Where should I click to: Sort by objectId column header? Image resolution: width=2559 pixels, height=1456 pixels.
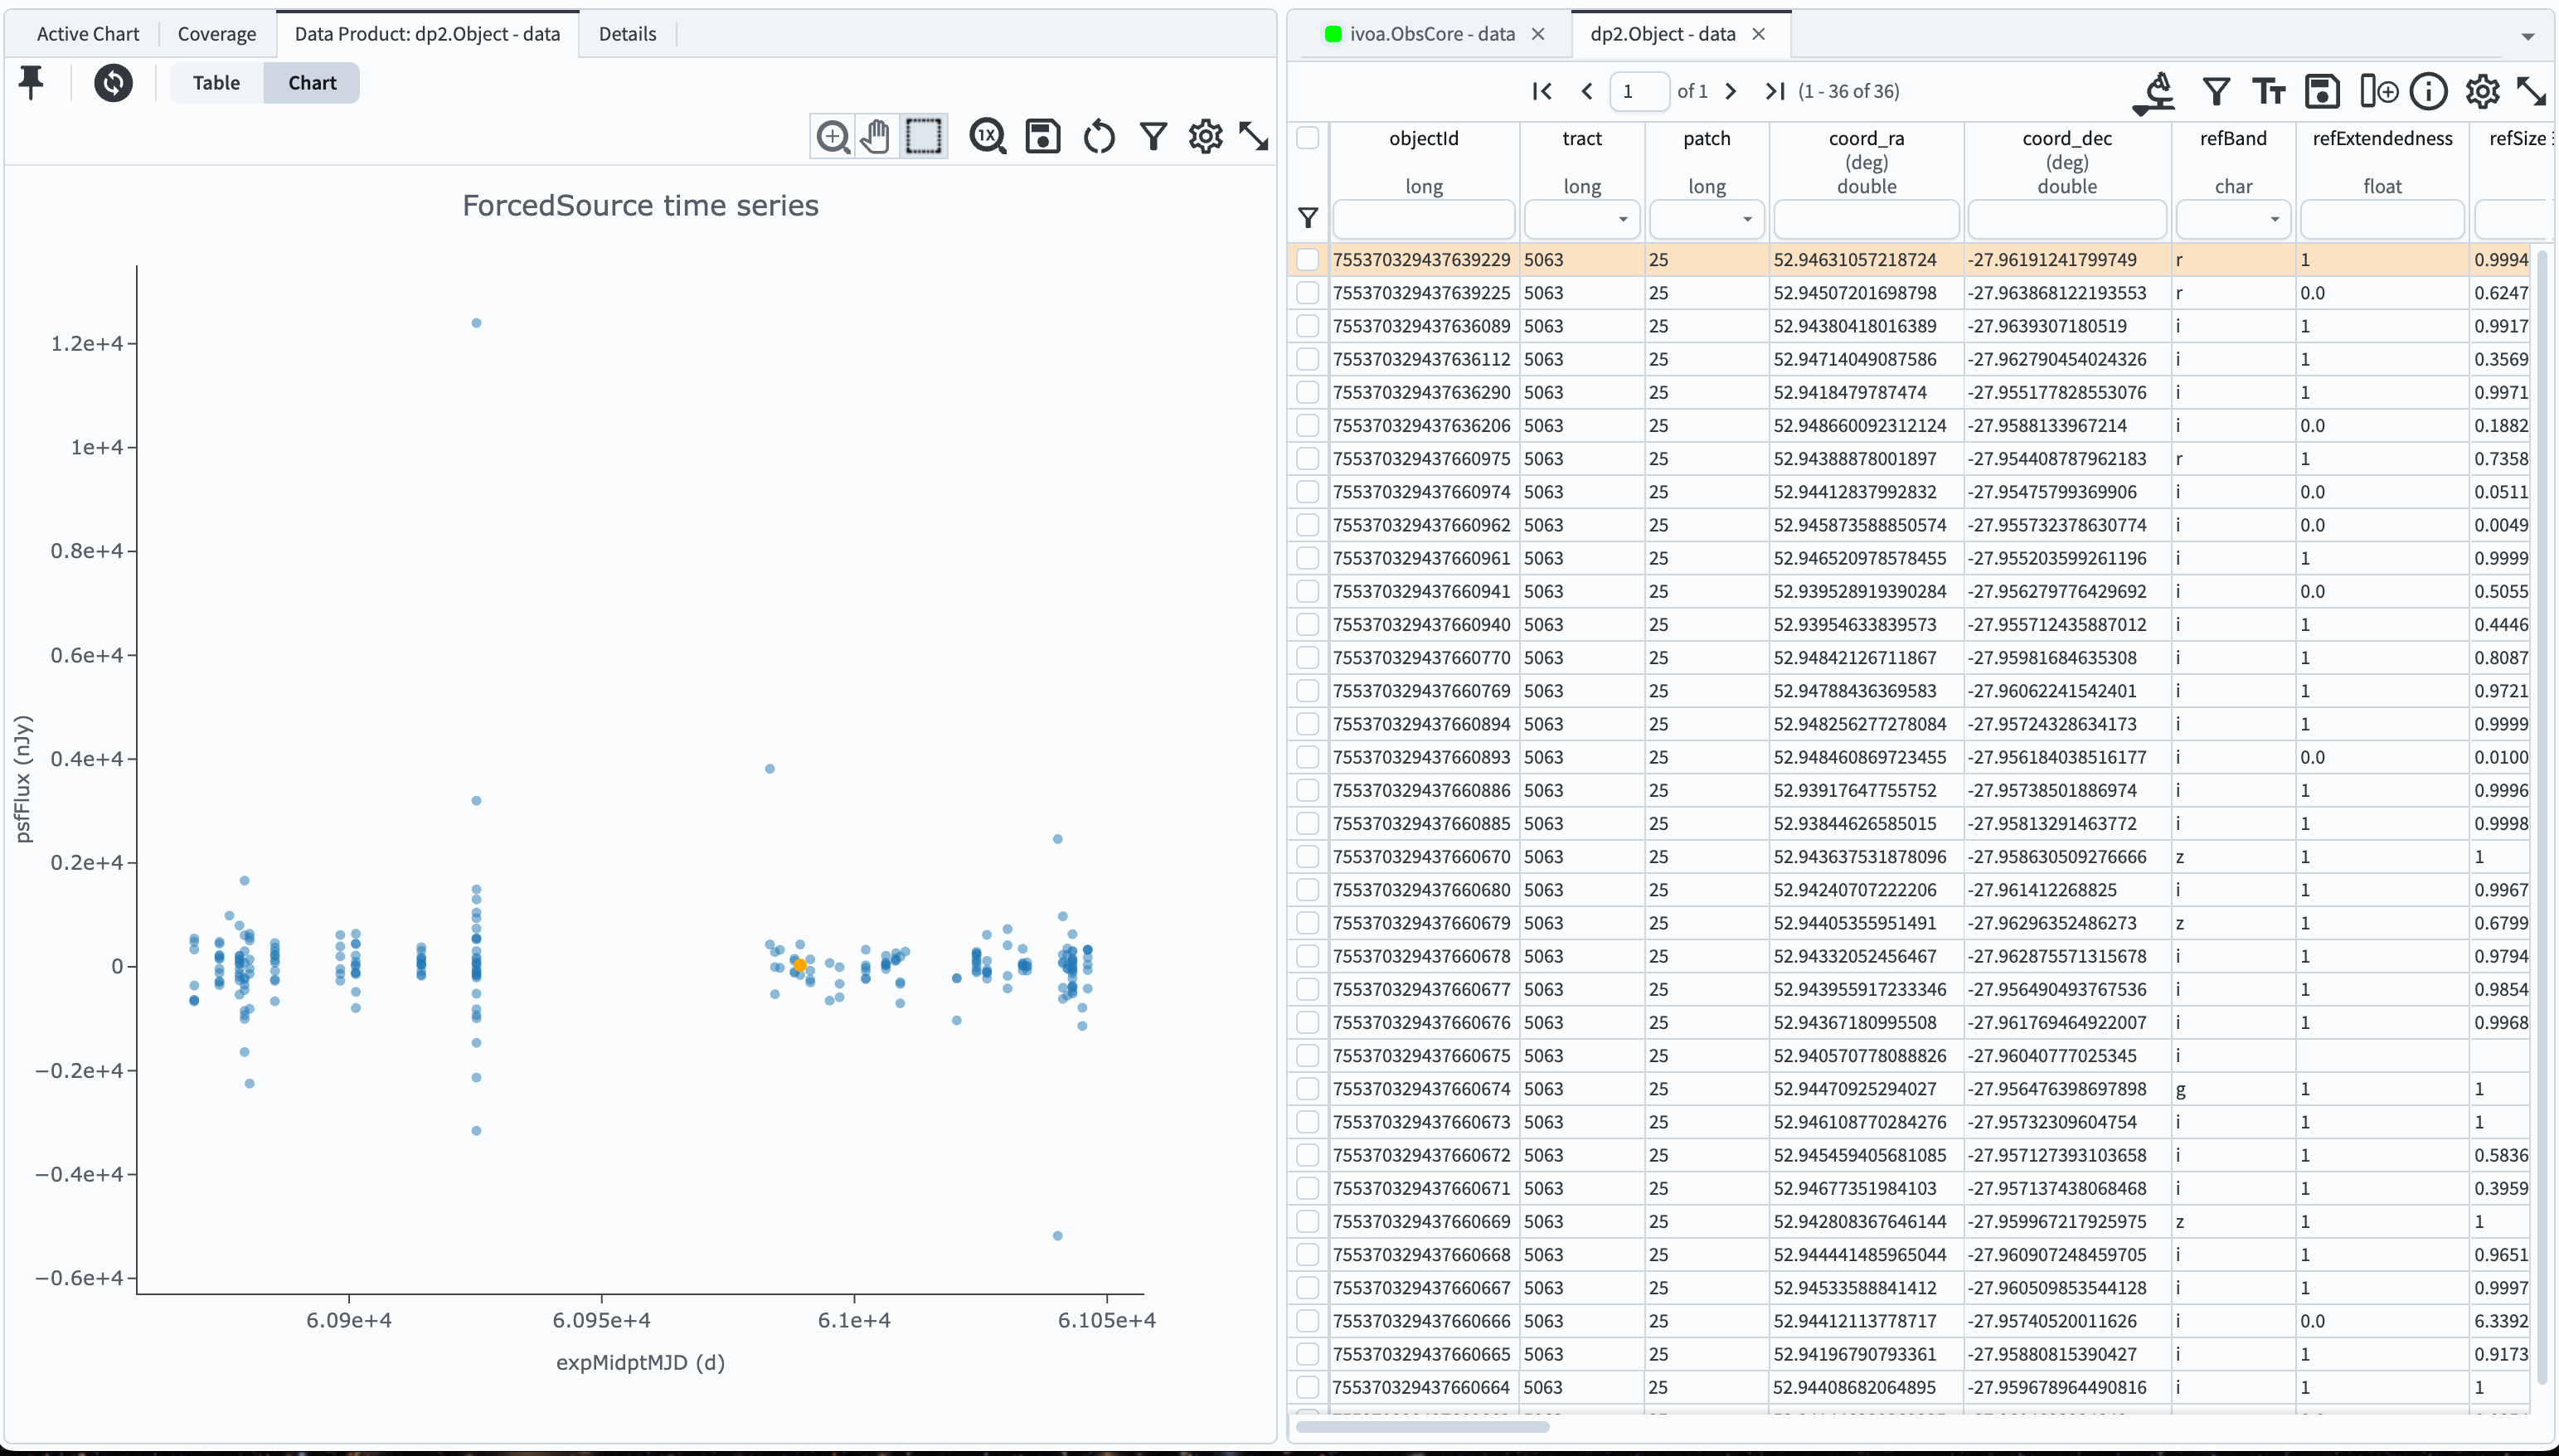[1424, 138]
